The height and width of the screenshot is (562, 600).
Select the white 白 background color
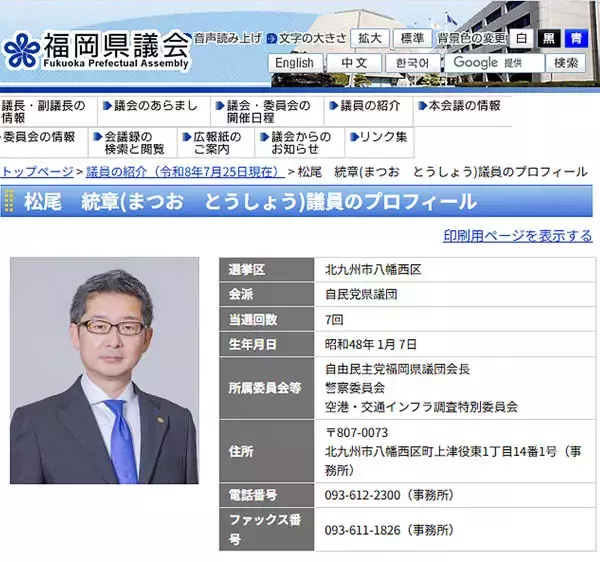pyautogui.click(x=521, y=39)
